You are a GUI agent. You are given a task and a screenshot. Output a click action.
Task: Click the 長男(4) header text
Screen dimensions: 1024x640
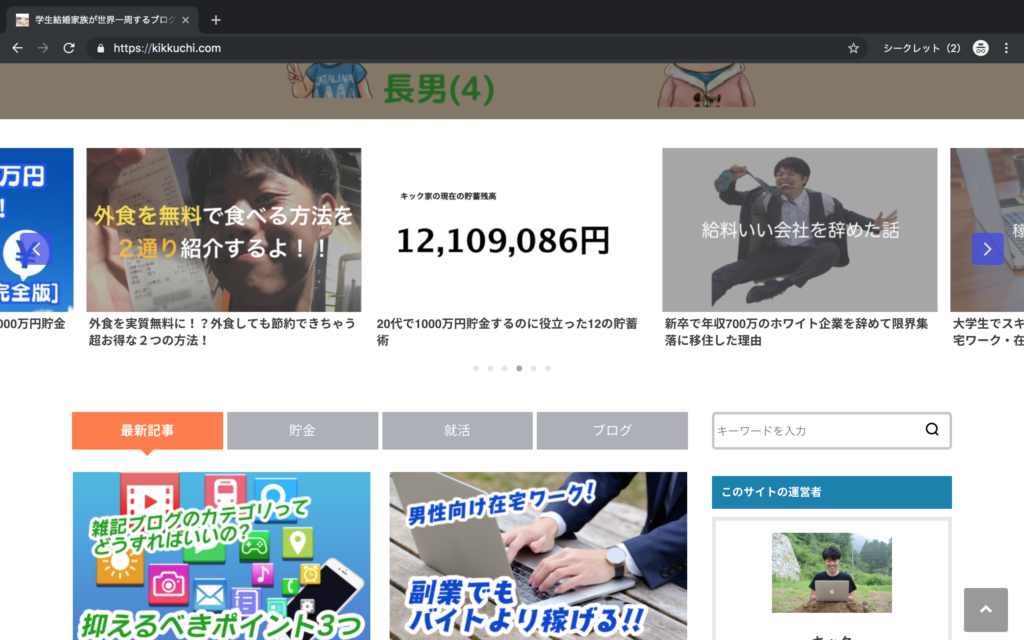pyautogui.click(x=438, y=89)
